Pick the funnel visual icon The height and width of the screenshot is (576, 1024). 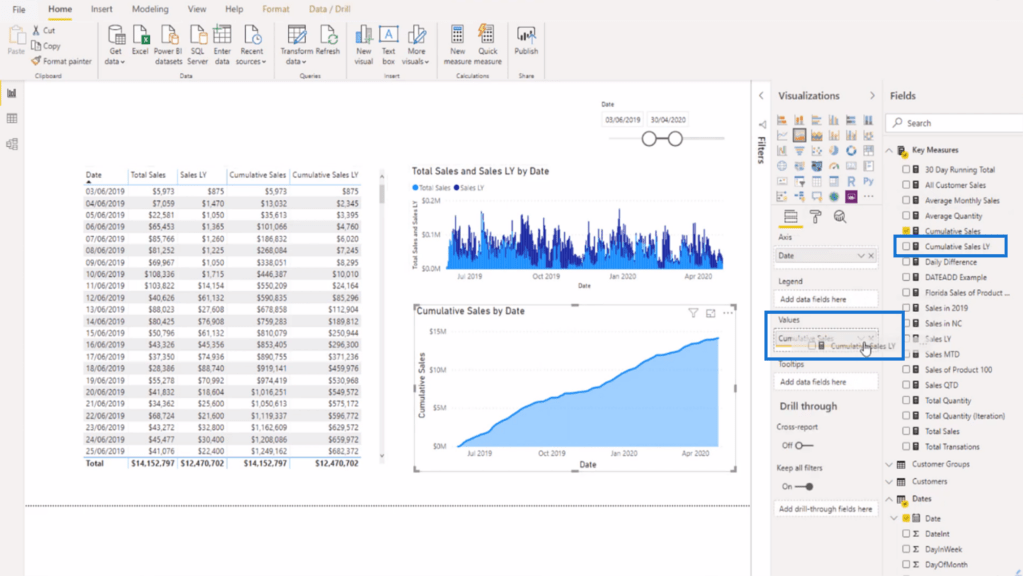point(799,151)
